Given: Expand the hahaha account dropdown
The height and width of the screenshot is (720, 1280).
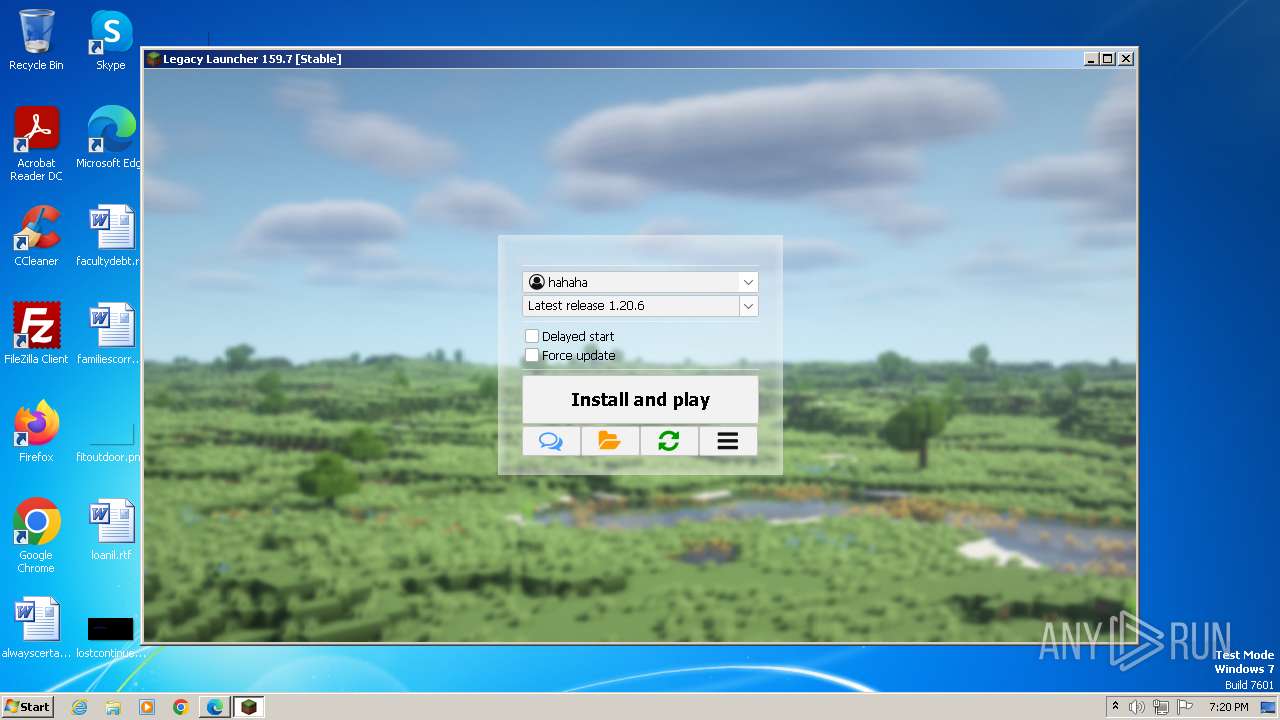Looking at the screenshot, I should point(748,282).
